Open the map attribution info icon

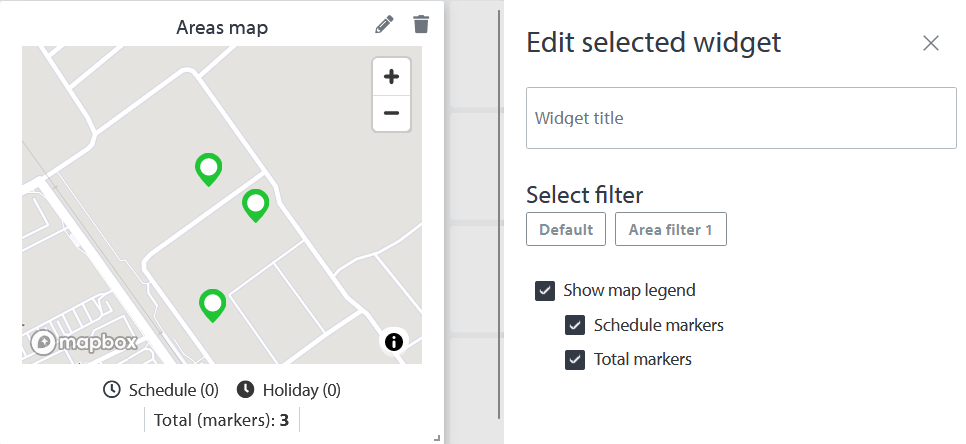click(x=394, y=342)
